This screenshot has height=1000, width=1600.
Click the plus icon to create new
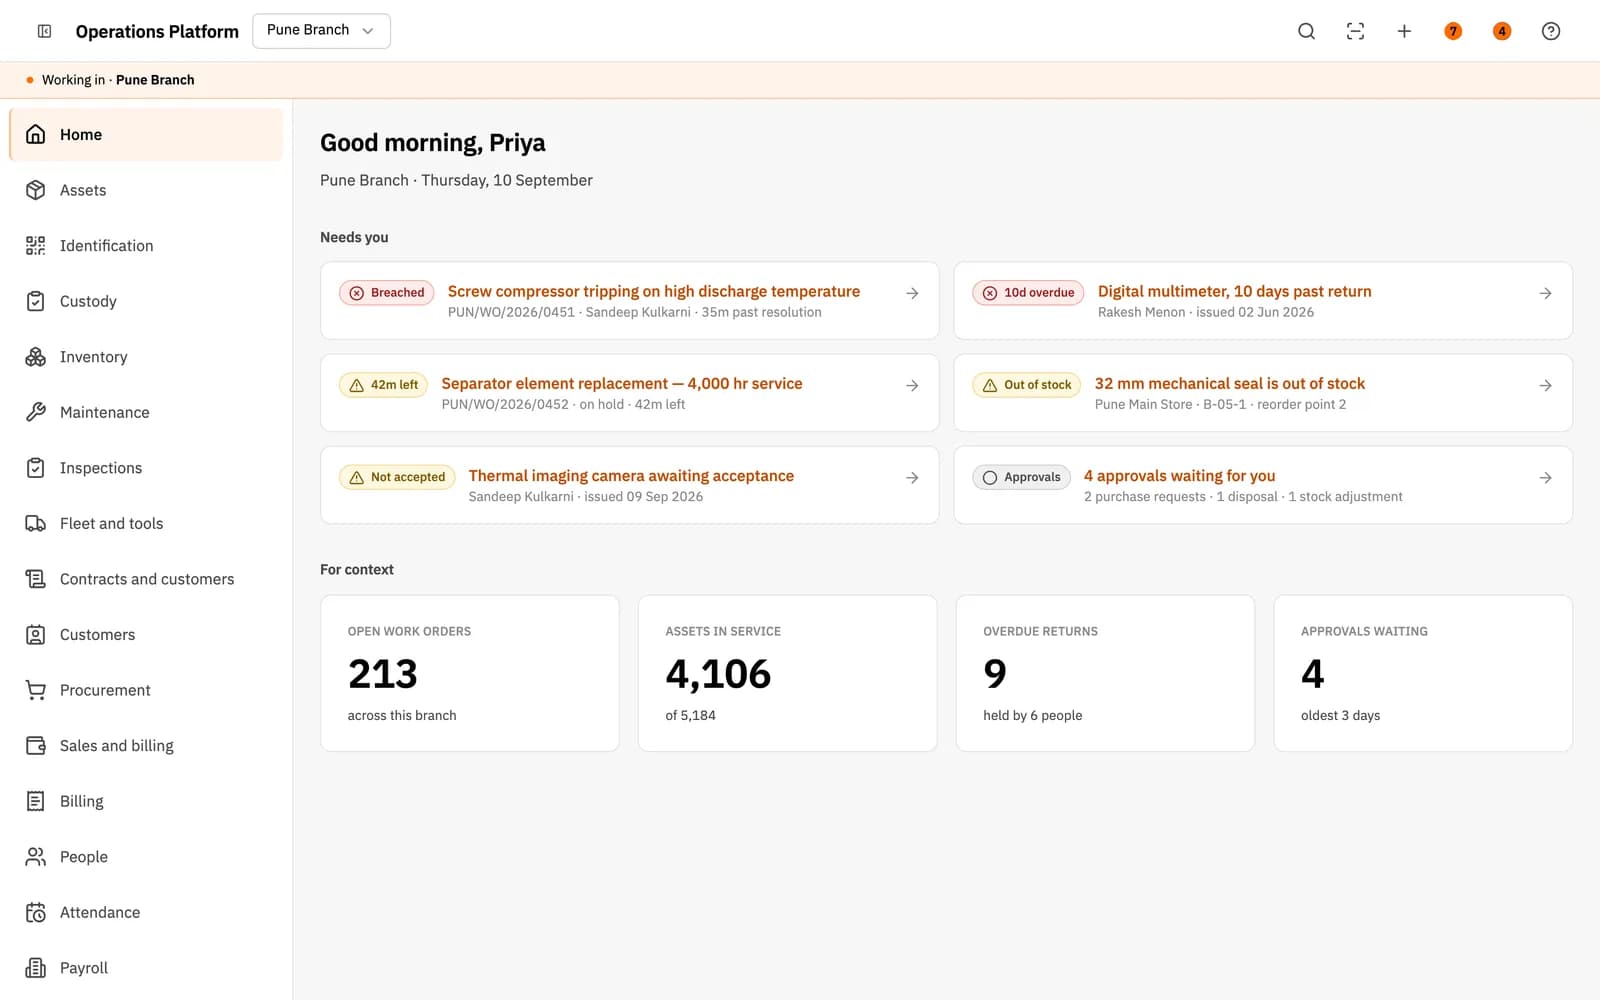(1404, 31)
